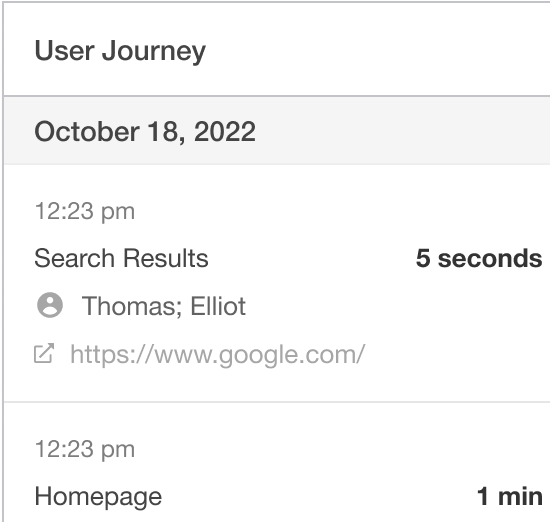Click the 12:23 pm timestamp above Search Results
Image resolution: width=550 pixels, height=522 pixels.
click(85, 211)
